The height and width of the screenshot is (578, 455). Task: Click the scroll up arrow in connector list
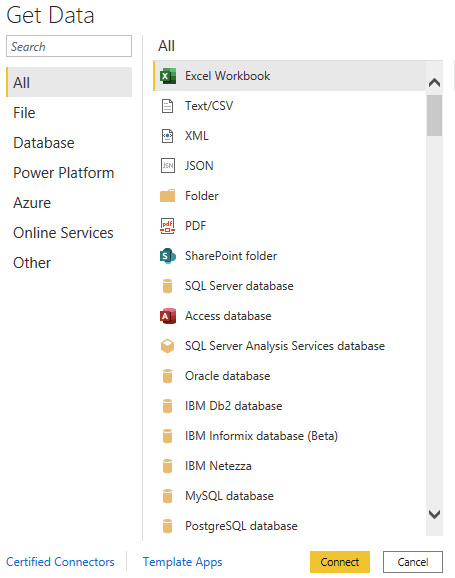click(x=434, y=83)
